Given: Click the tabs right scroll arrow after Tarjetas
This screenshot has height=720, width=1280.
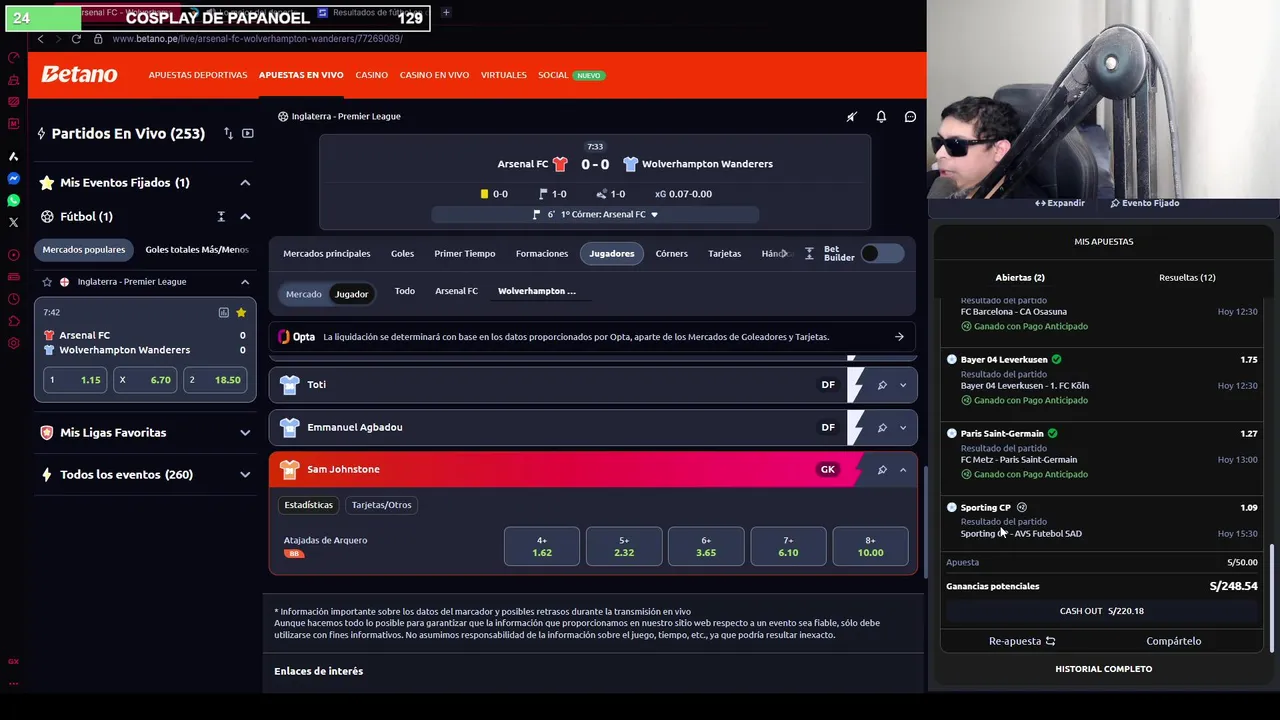Looking at the screenshot, I should (x=783, y=254).
